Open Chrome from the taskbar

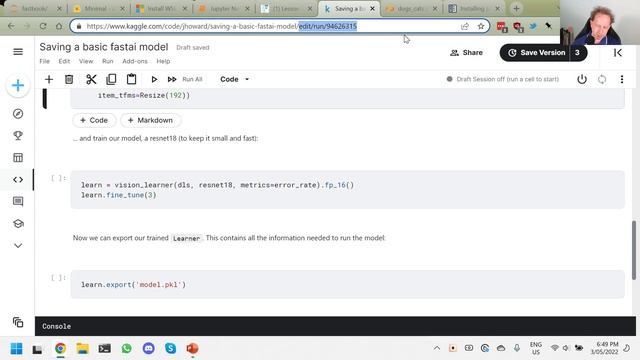[x=60, y=349]
